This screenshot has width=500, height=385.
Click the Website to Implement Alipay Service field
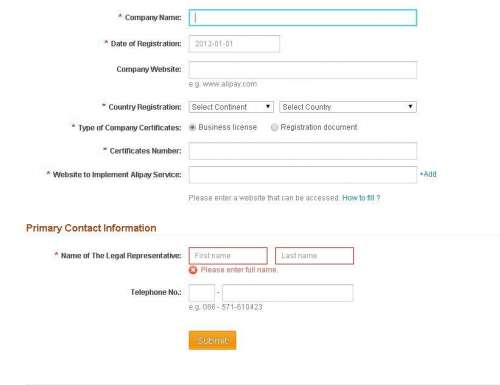(303, 175)
